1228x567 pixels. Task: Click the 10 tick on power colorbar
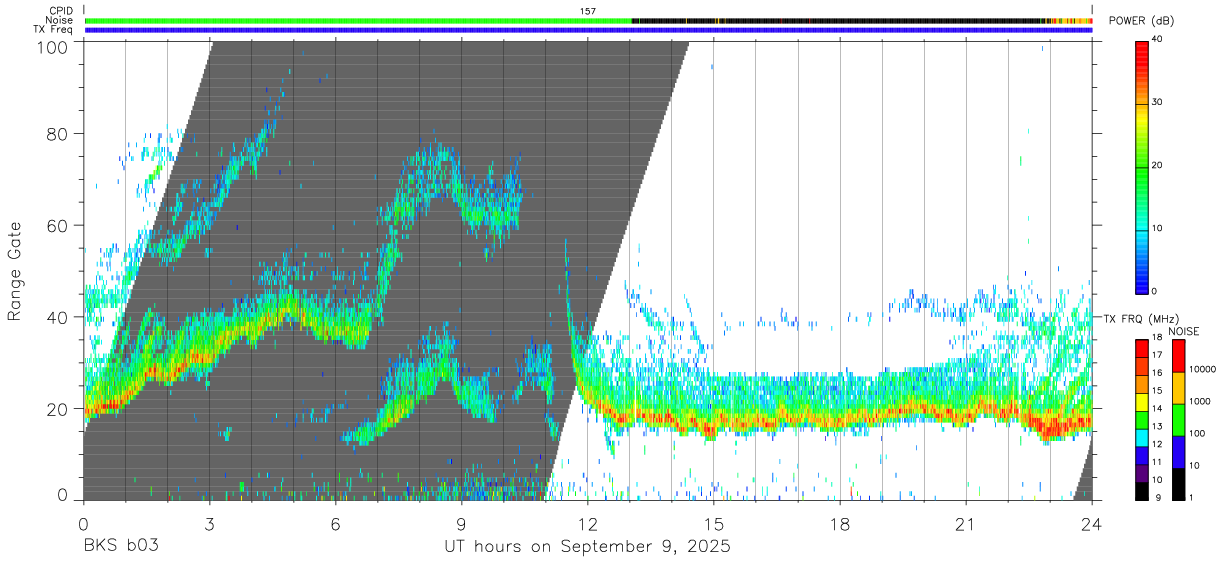[1158, 228]
